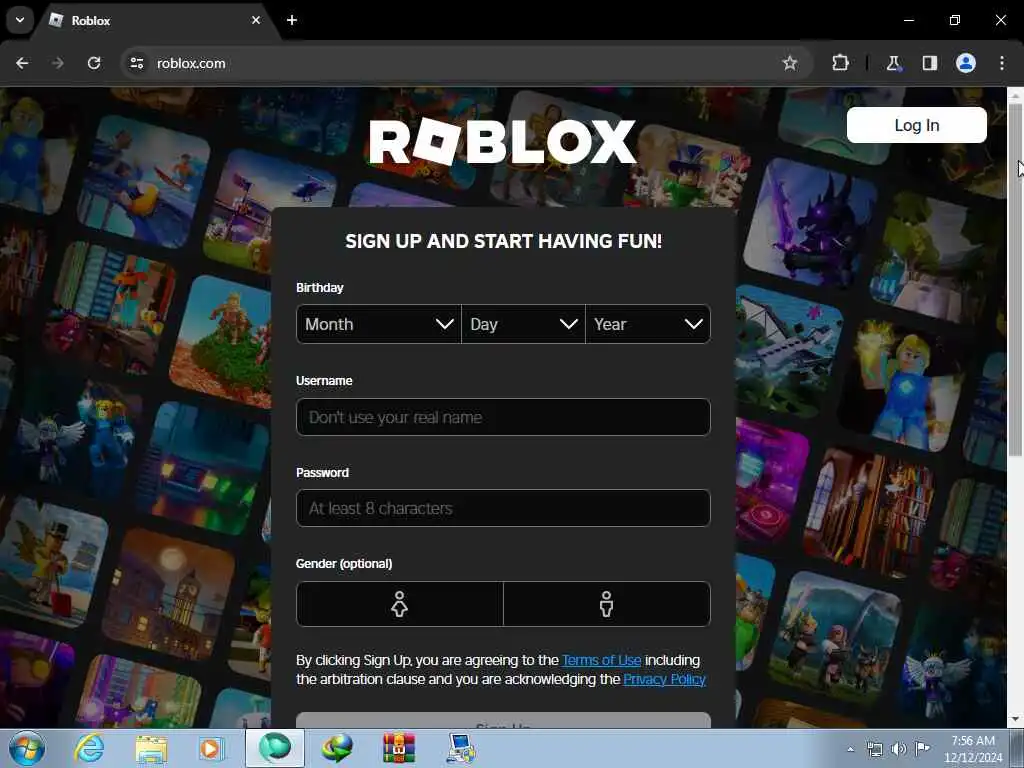Image resolution: width=1024 pixels, height=768 pixels.
Task: Reload the Roblox page
Action: (x=94, y=63)
